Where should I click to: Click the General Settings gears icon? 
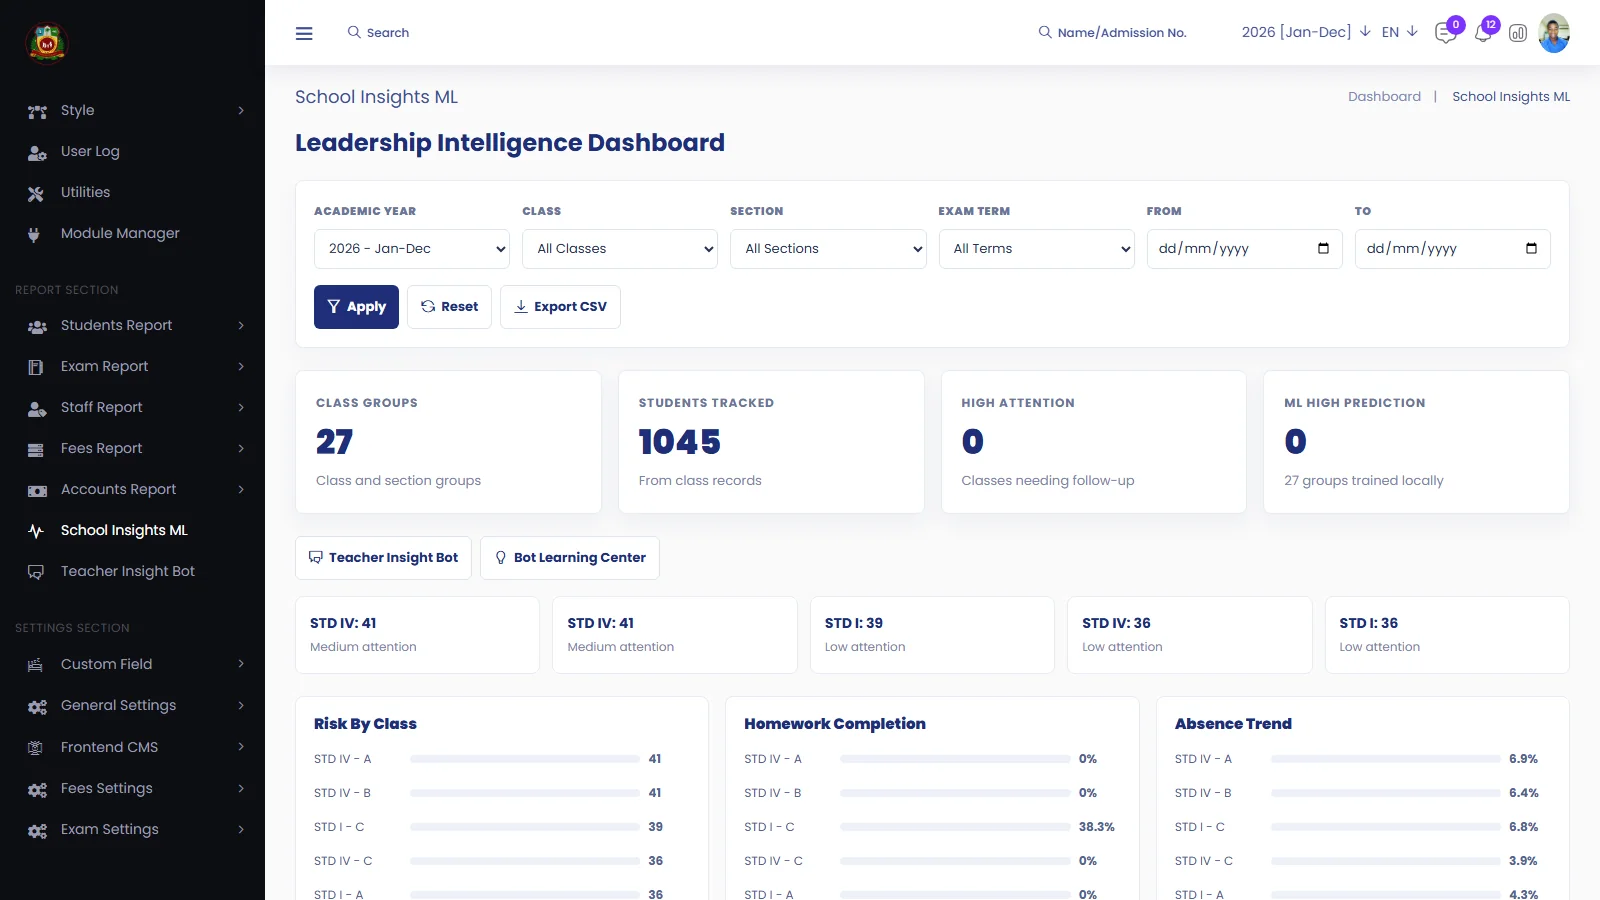click(x=37, y=706)
